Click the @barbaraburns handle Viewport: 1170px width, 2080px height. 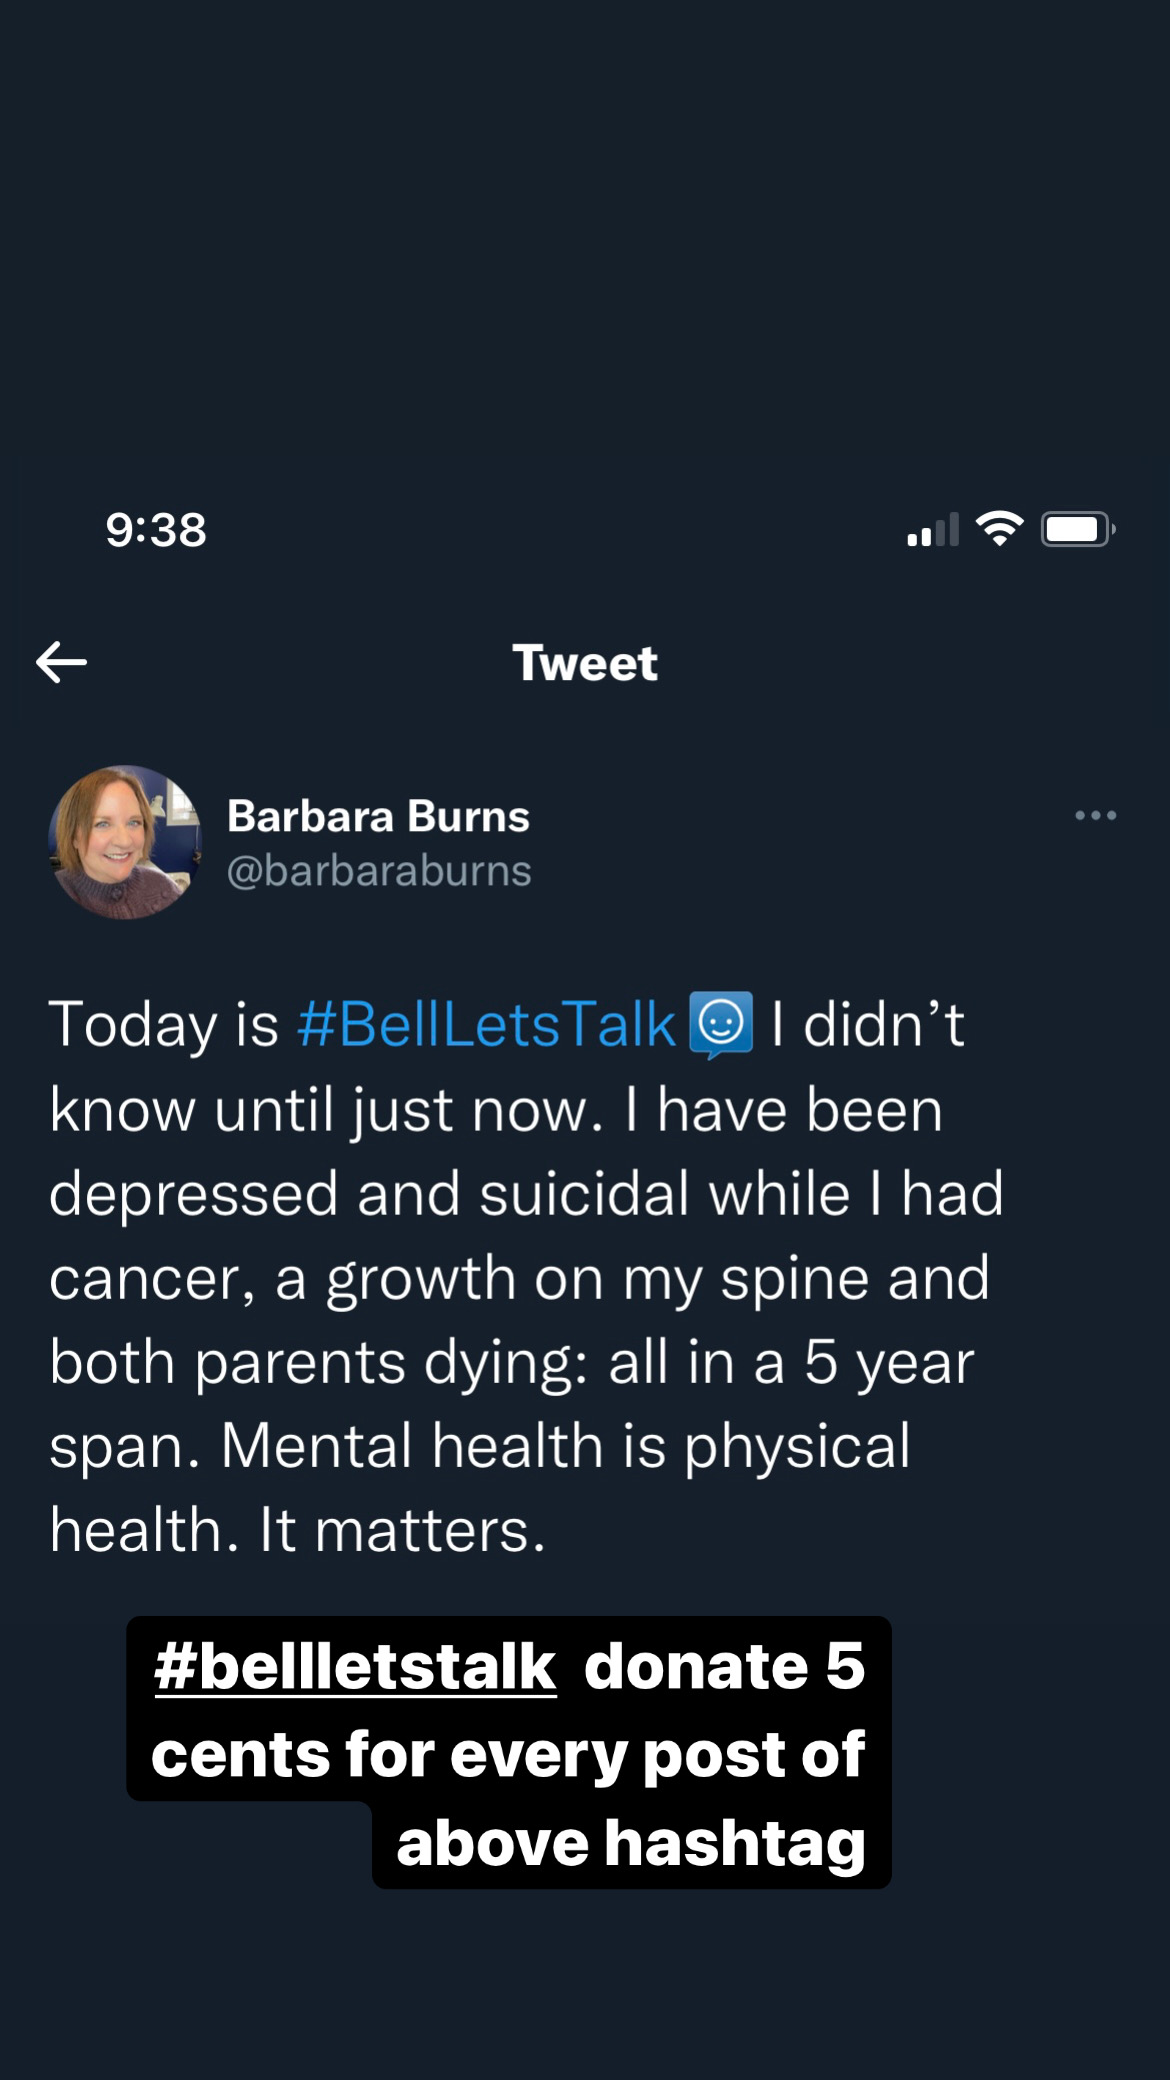379,871
